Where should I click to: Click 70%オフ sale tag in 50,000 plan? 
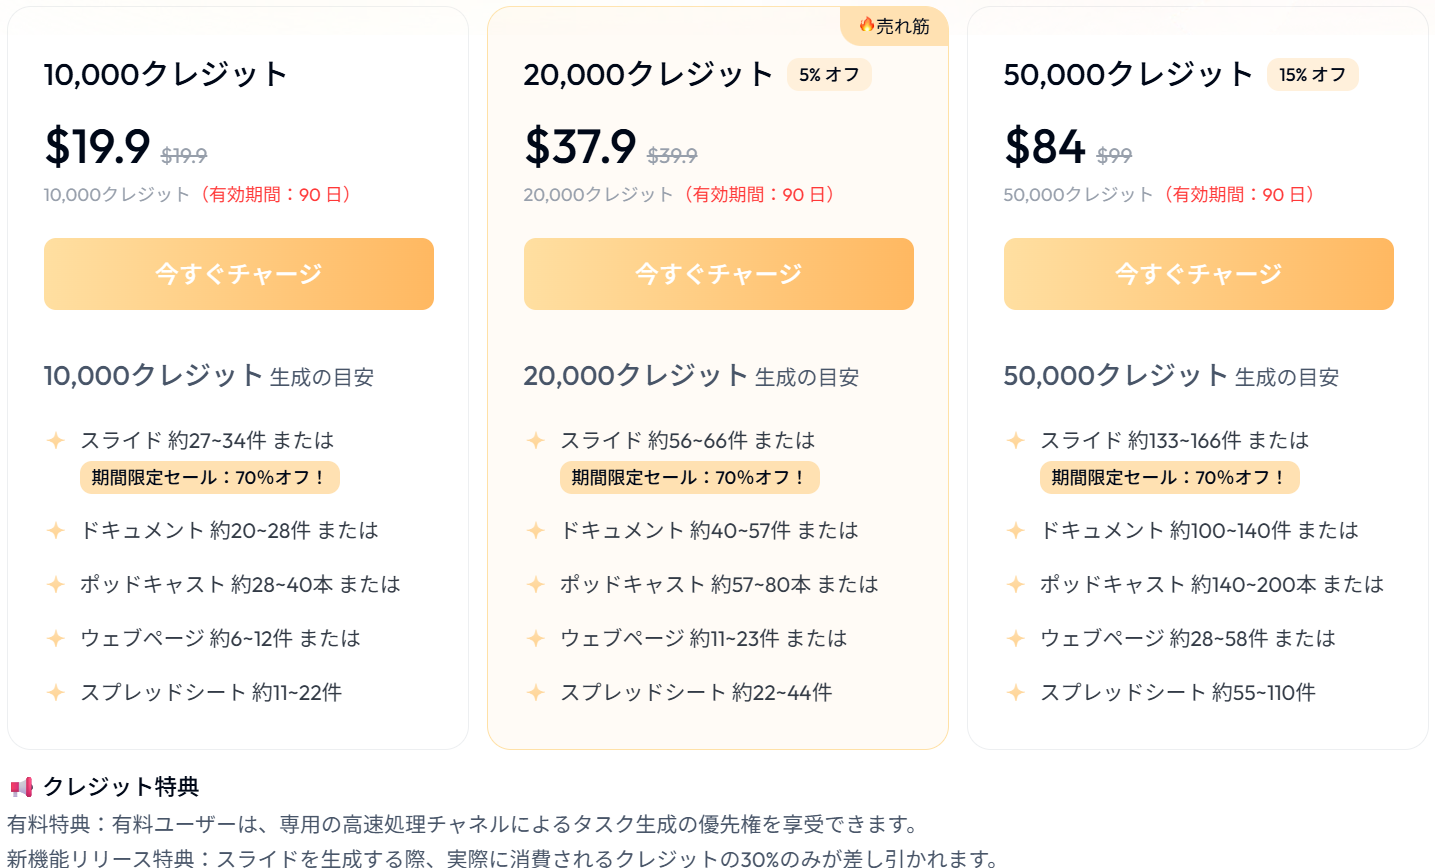click(1170, 477)
